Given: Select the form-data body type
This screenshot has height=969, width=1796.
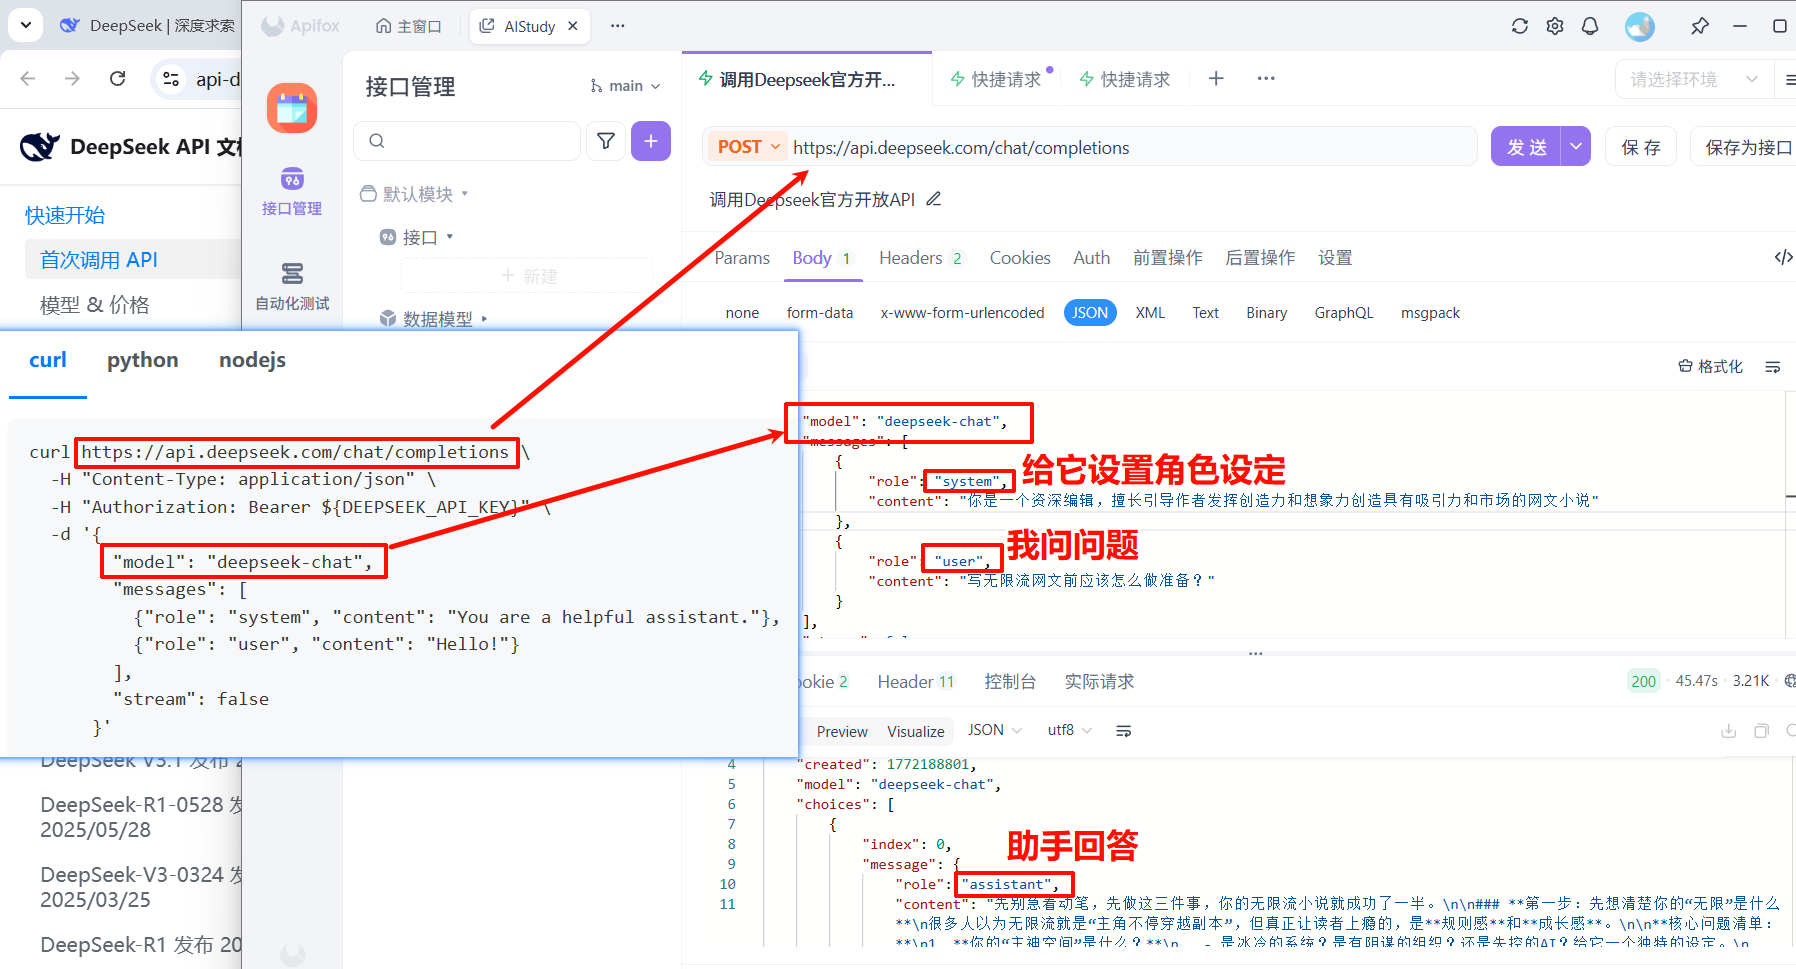Looking at the screenshot, I should (x=820, y=313).
